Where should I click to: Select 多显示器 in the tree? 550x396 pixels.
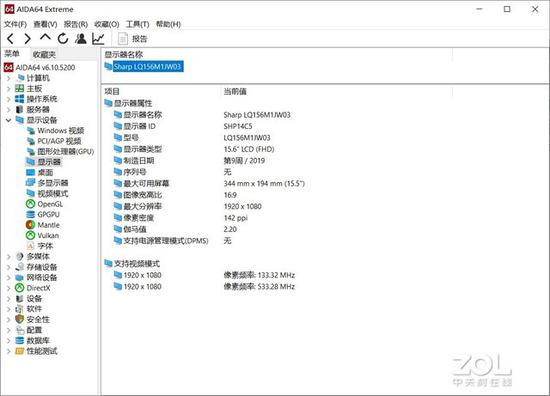pos(53,183)
